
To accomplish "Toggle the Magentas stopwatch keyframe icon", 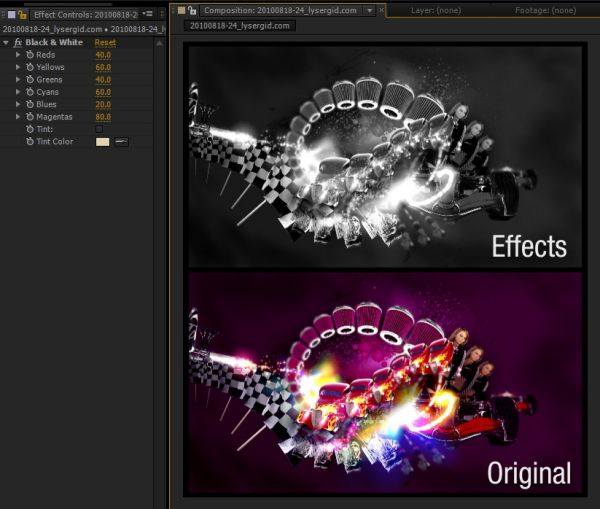I will tap(30, 117).
